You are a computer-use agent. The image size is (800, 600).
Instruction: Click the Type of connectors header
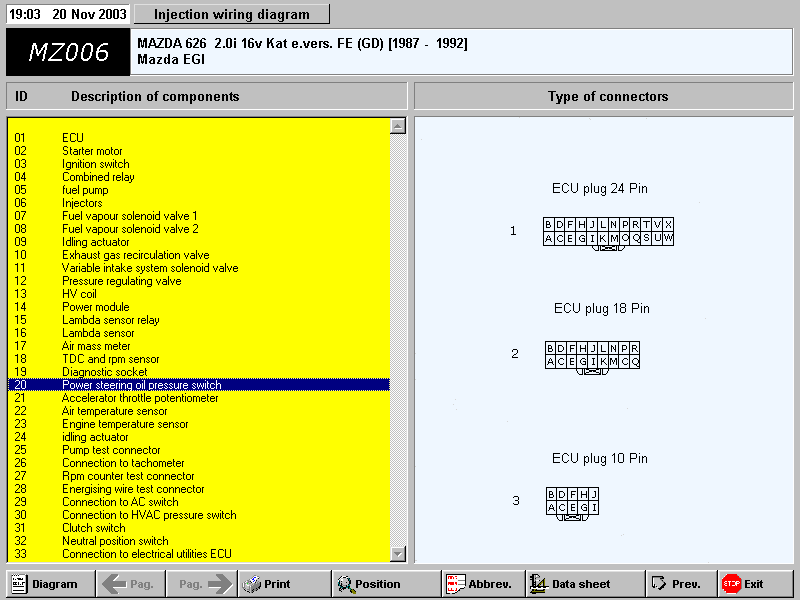[x=604, y=96]
